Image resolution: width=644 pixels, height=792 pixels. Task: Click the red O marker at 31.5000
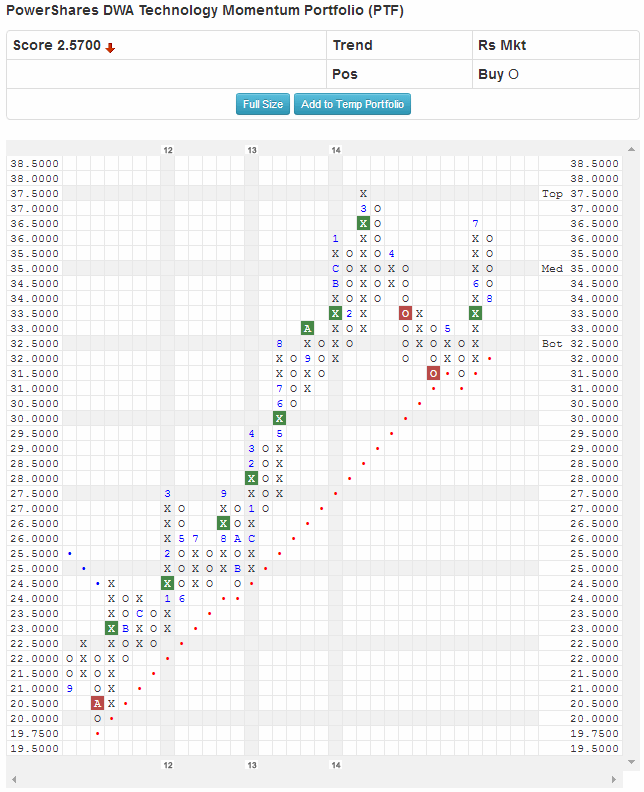click(x=433, y=373)
